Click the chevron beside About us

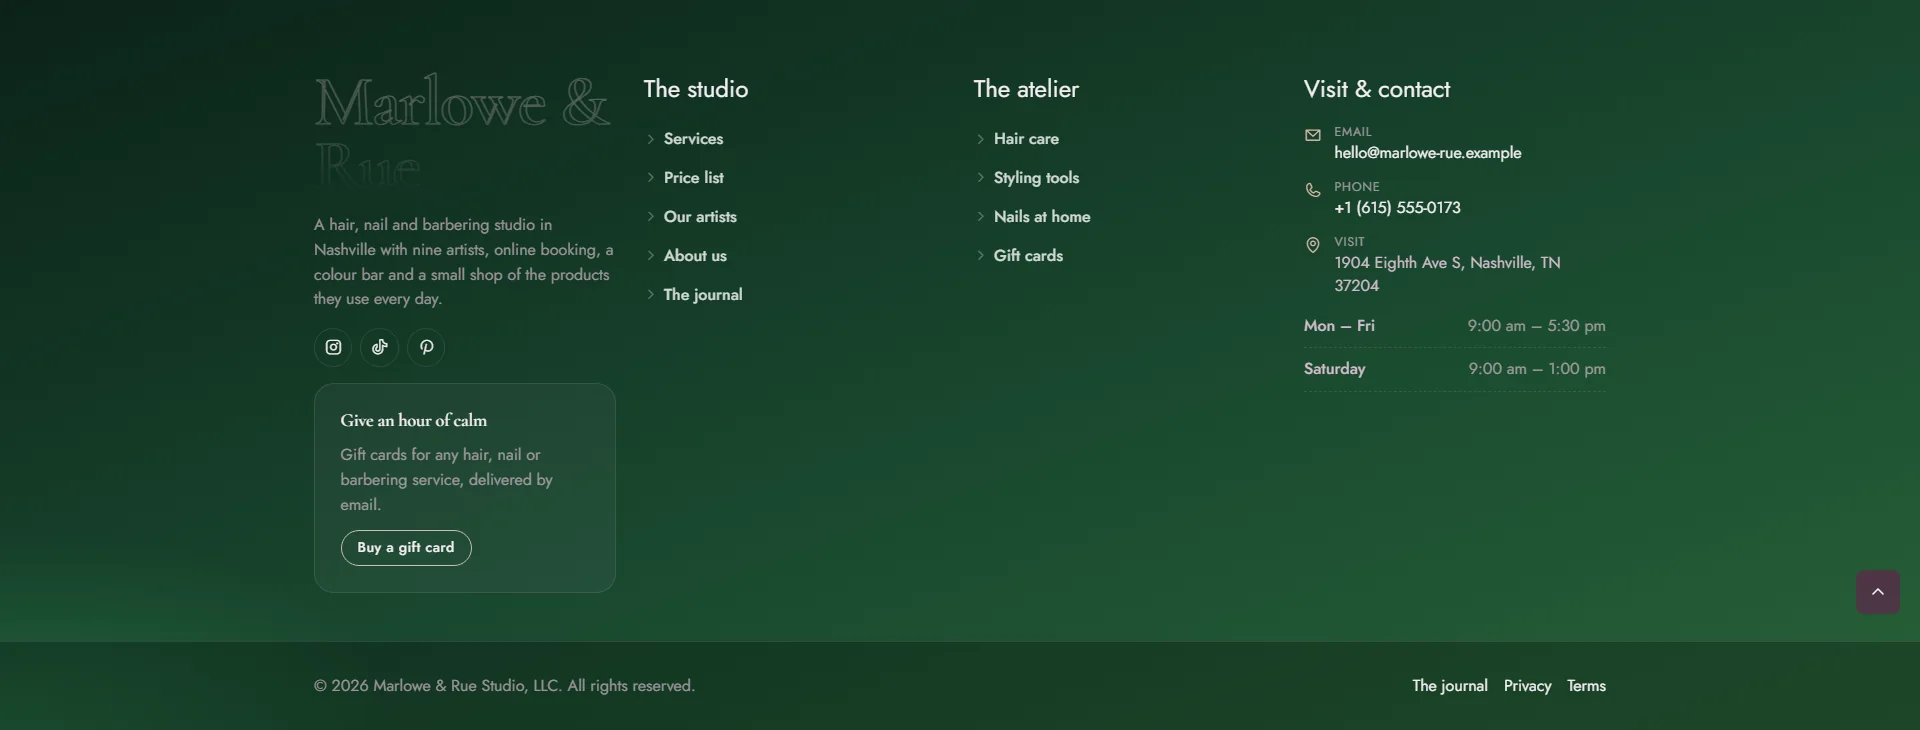pos(650,256)
